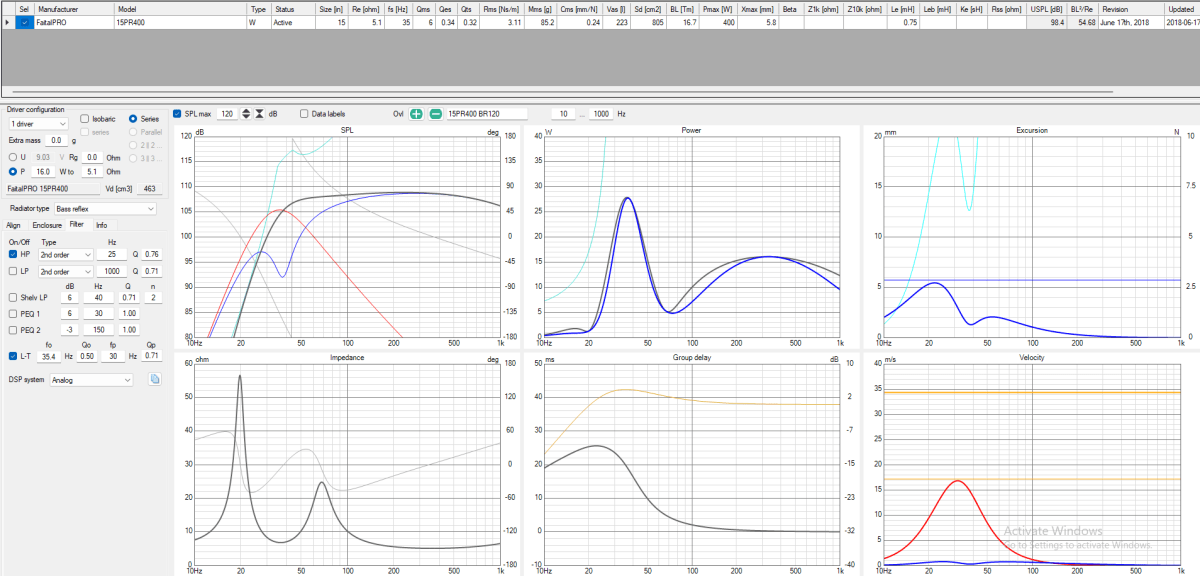The height and width of the screenshot is (576, 1200).
Task: Edit Shelv LP frequency 40 field
Action: tap(99, 297)
